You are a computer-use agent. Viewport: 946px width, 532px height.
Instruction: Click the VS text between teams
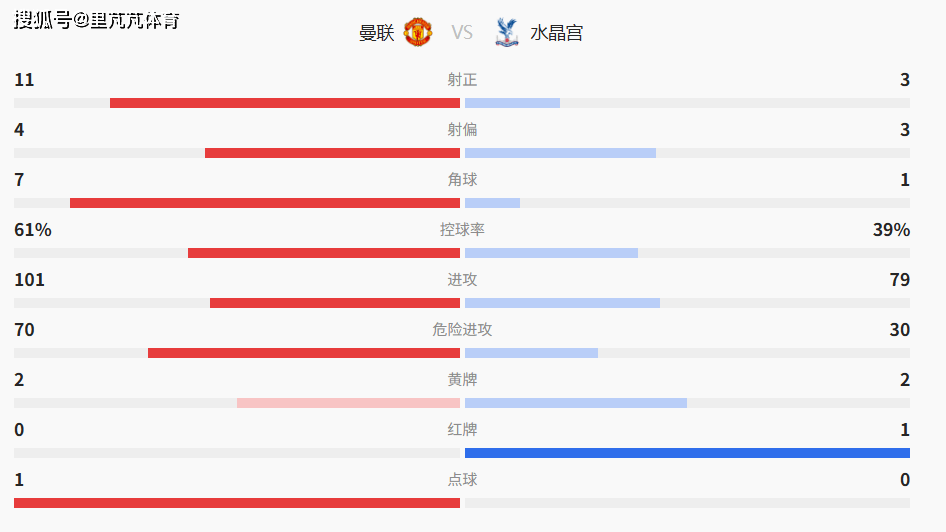462,33
